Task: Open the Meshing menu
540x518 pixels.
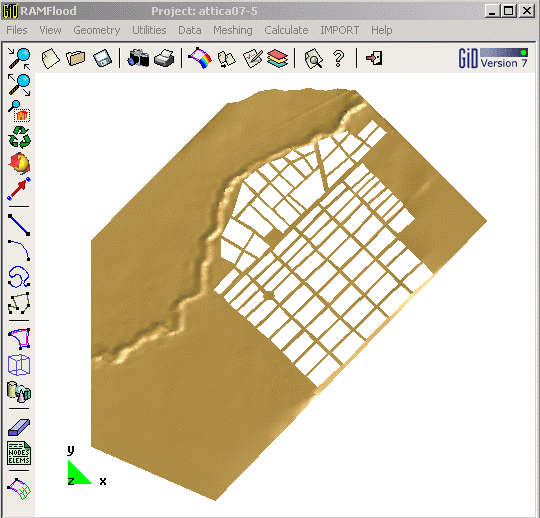Action: [233, 30]
